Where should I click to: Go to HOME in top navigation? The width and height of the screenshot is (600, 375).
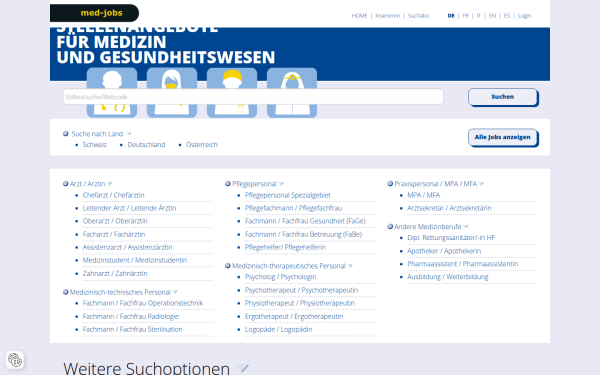tap(359, 16)
